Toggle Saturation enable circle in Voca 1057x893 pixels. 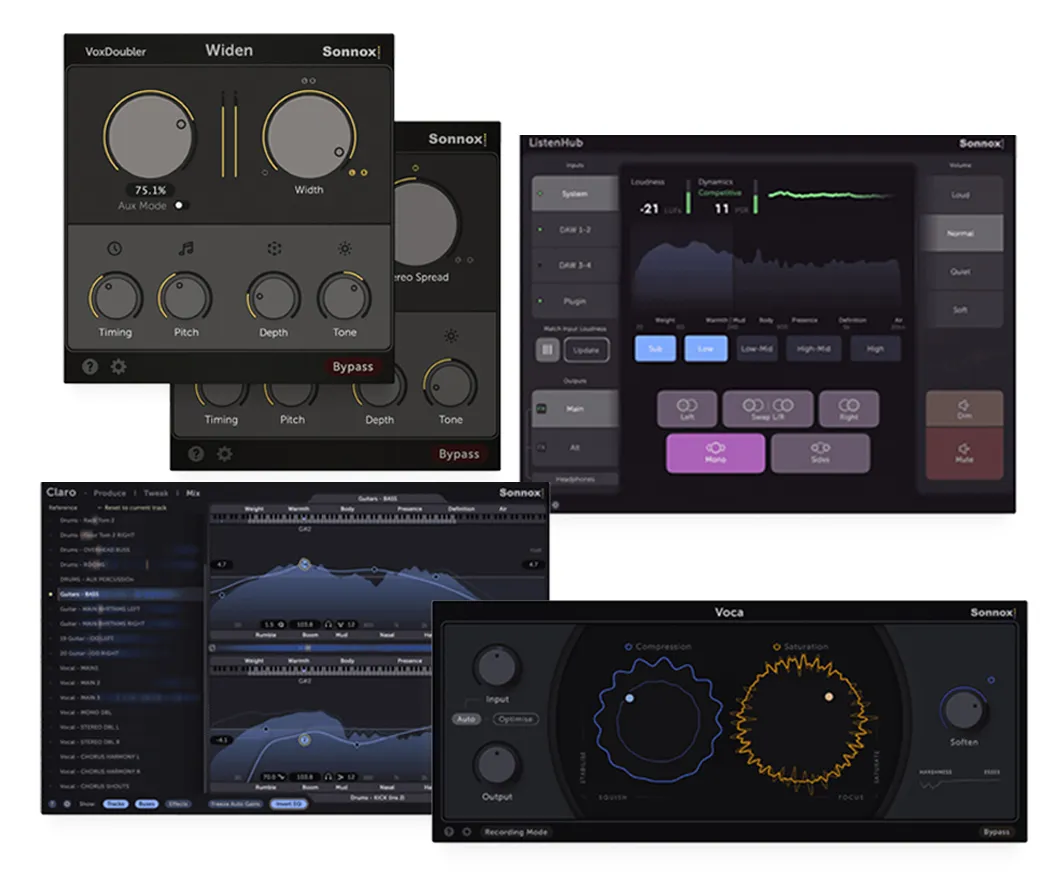(777, 646)
